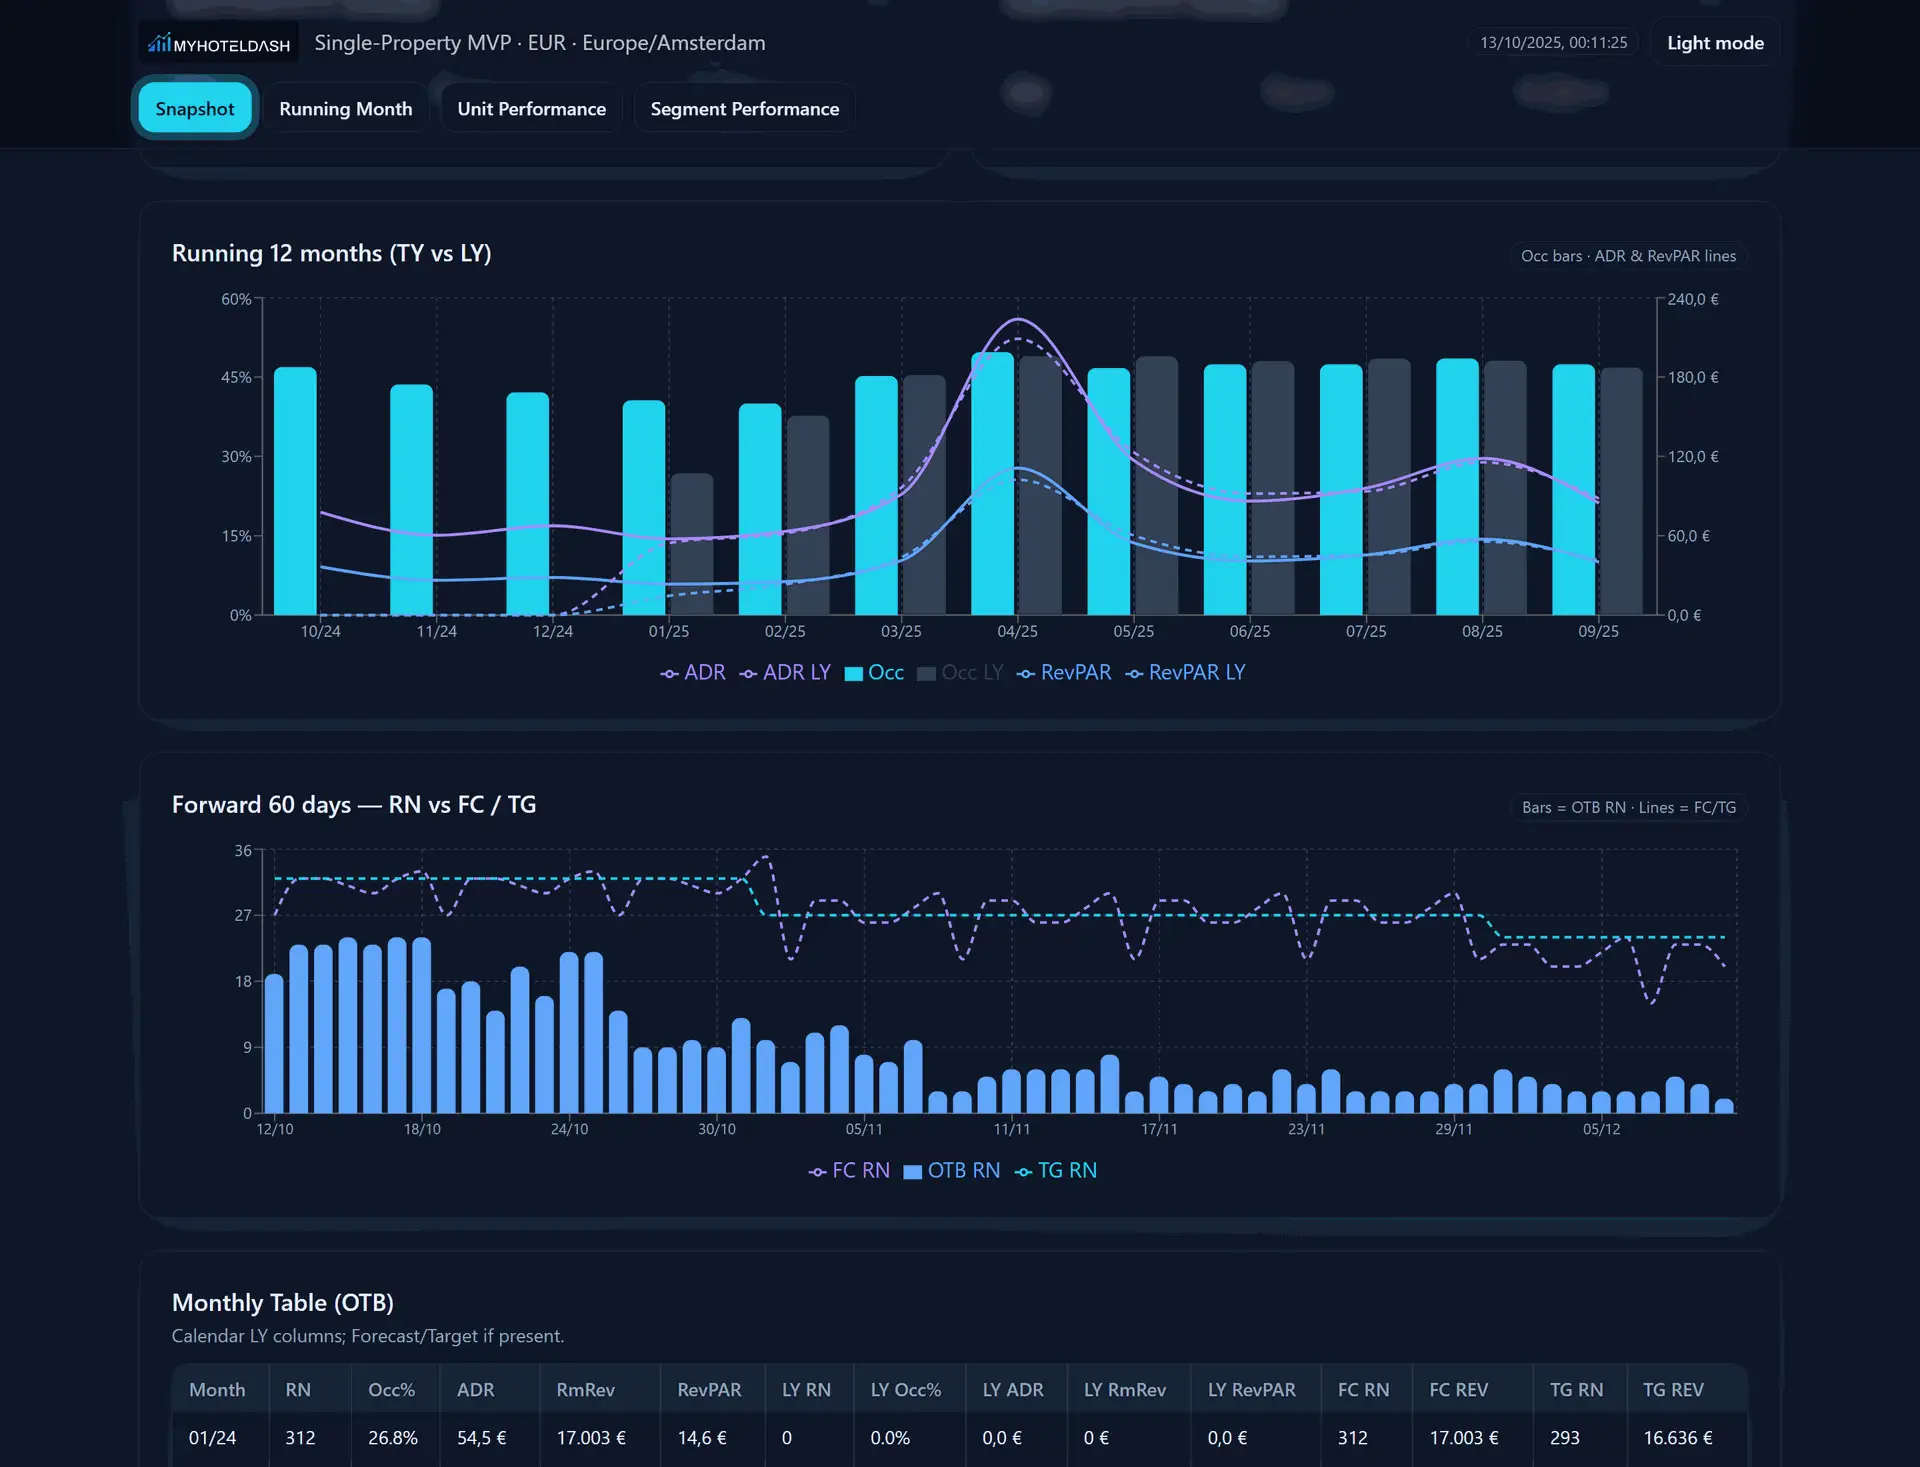Toggle the ADR legend line marker
The height and width of the screenshot is (1467, 1920).
coord(669,674)
